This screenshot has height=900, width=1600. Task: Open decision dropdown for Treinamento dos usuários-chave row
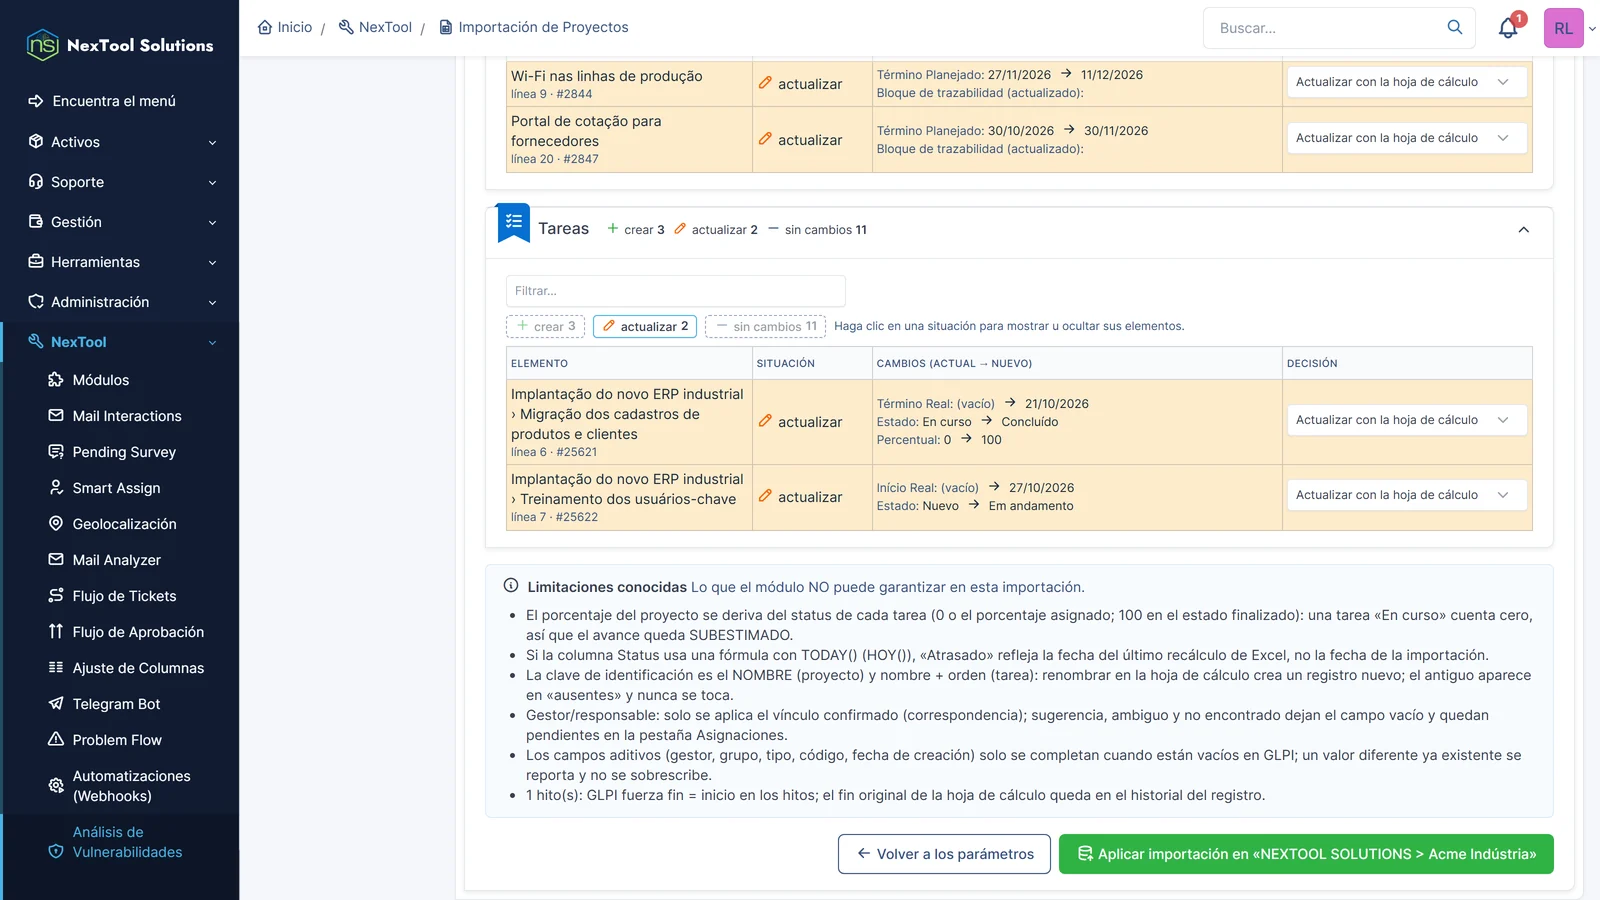(1407, 495)
